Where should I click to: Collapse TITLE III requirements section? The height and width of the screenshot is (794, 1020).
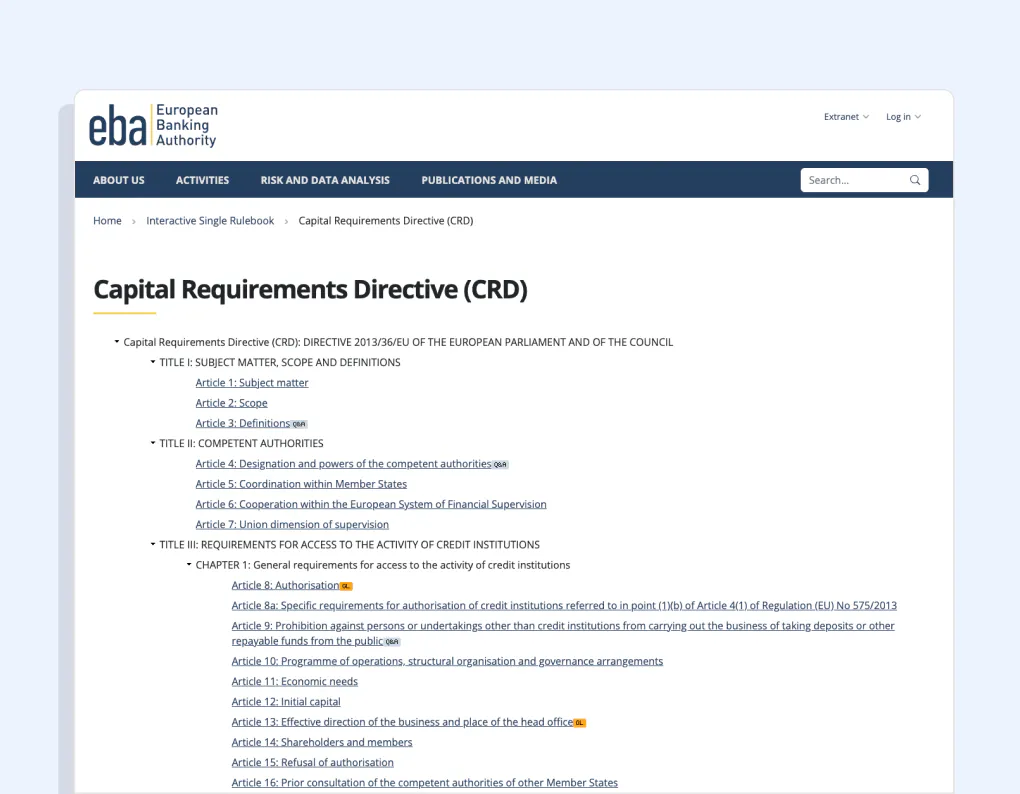pos(153,544)
